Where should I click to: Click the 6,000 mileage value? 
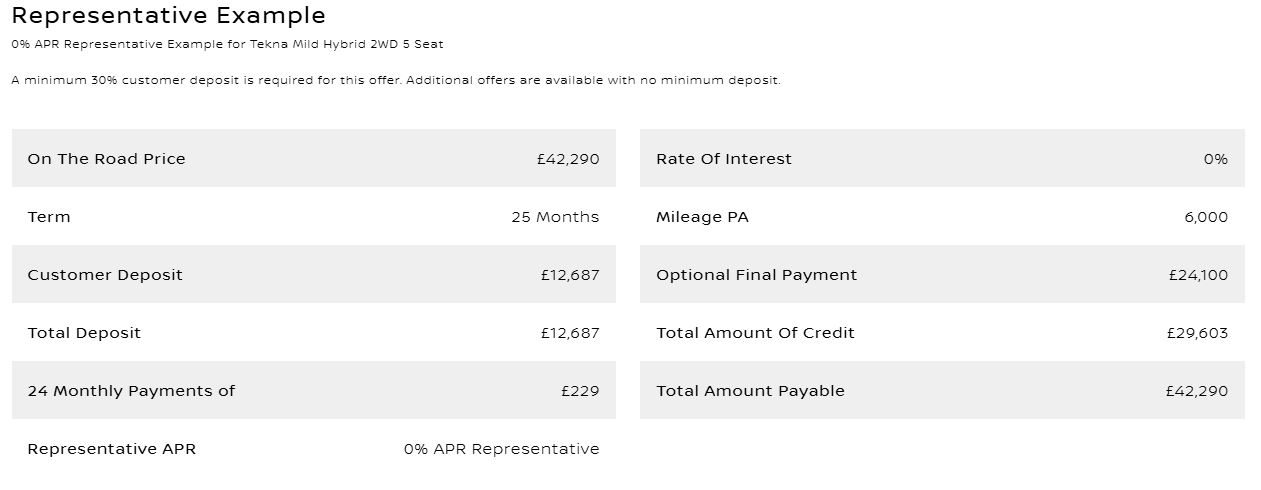(x=1206, y=217)
